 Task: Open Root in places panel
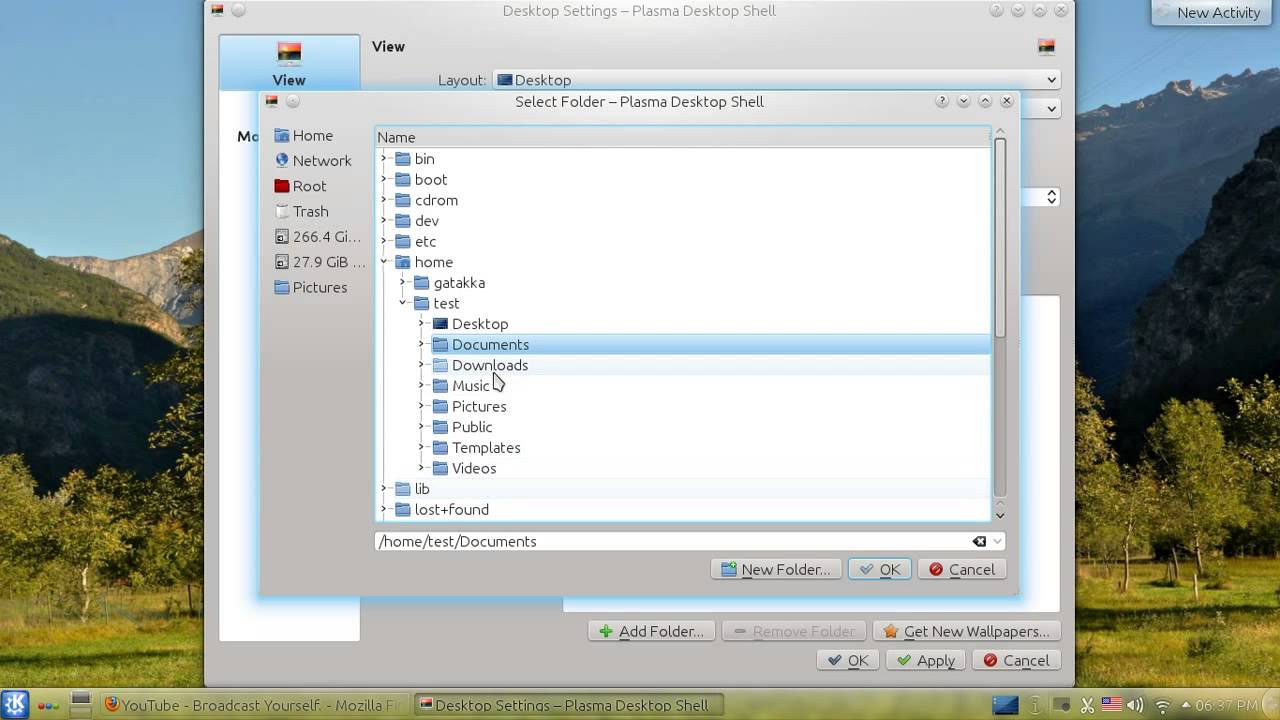point(301,186)
